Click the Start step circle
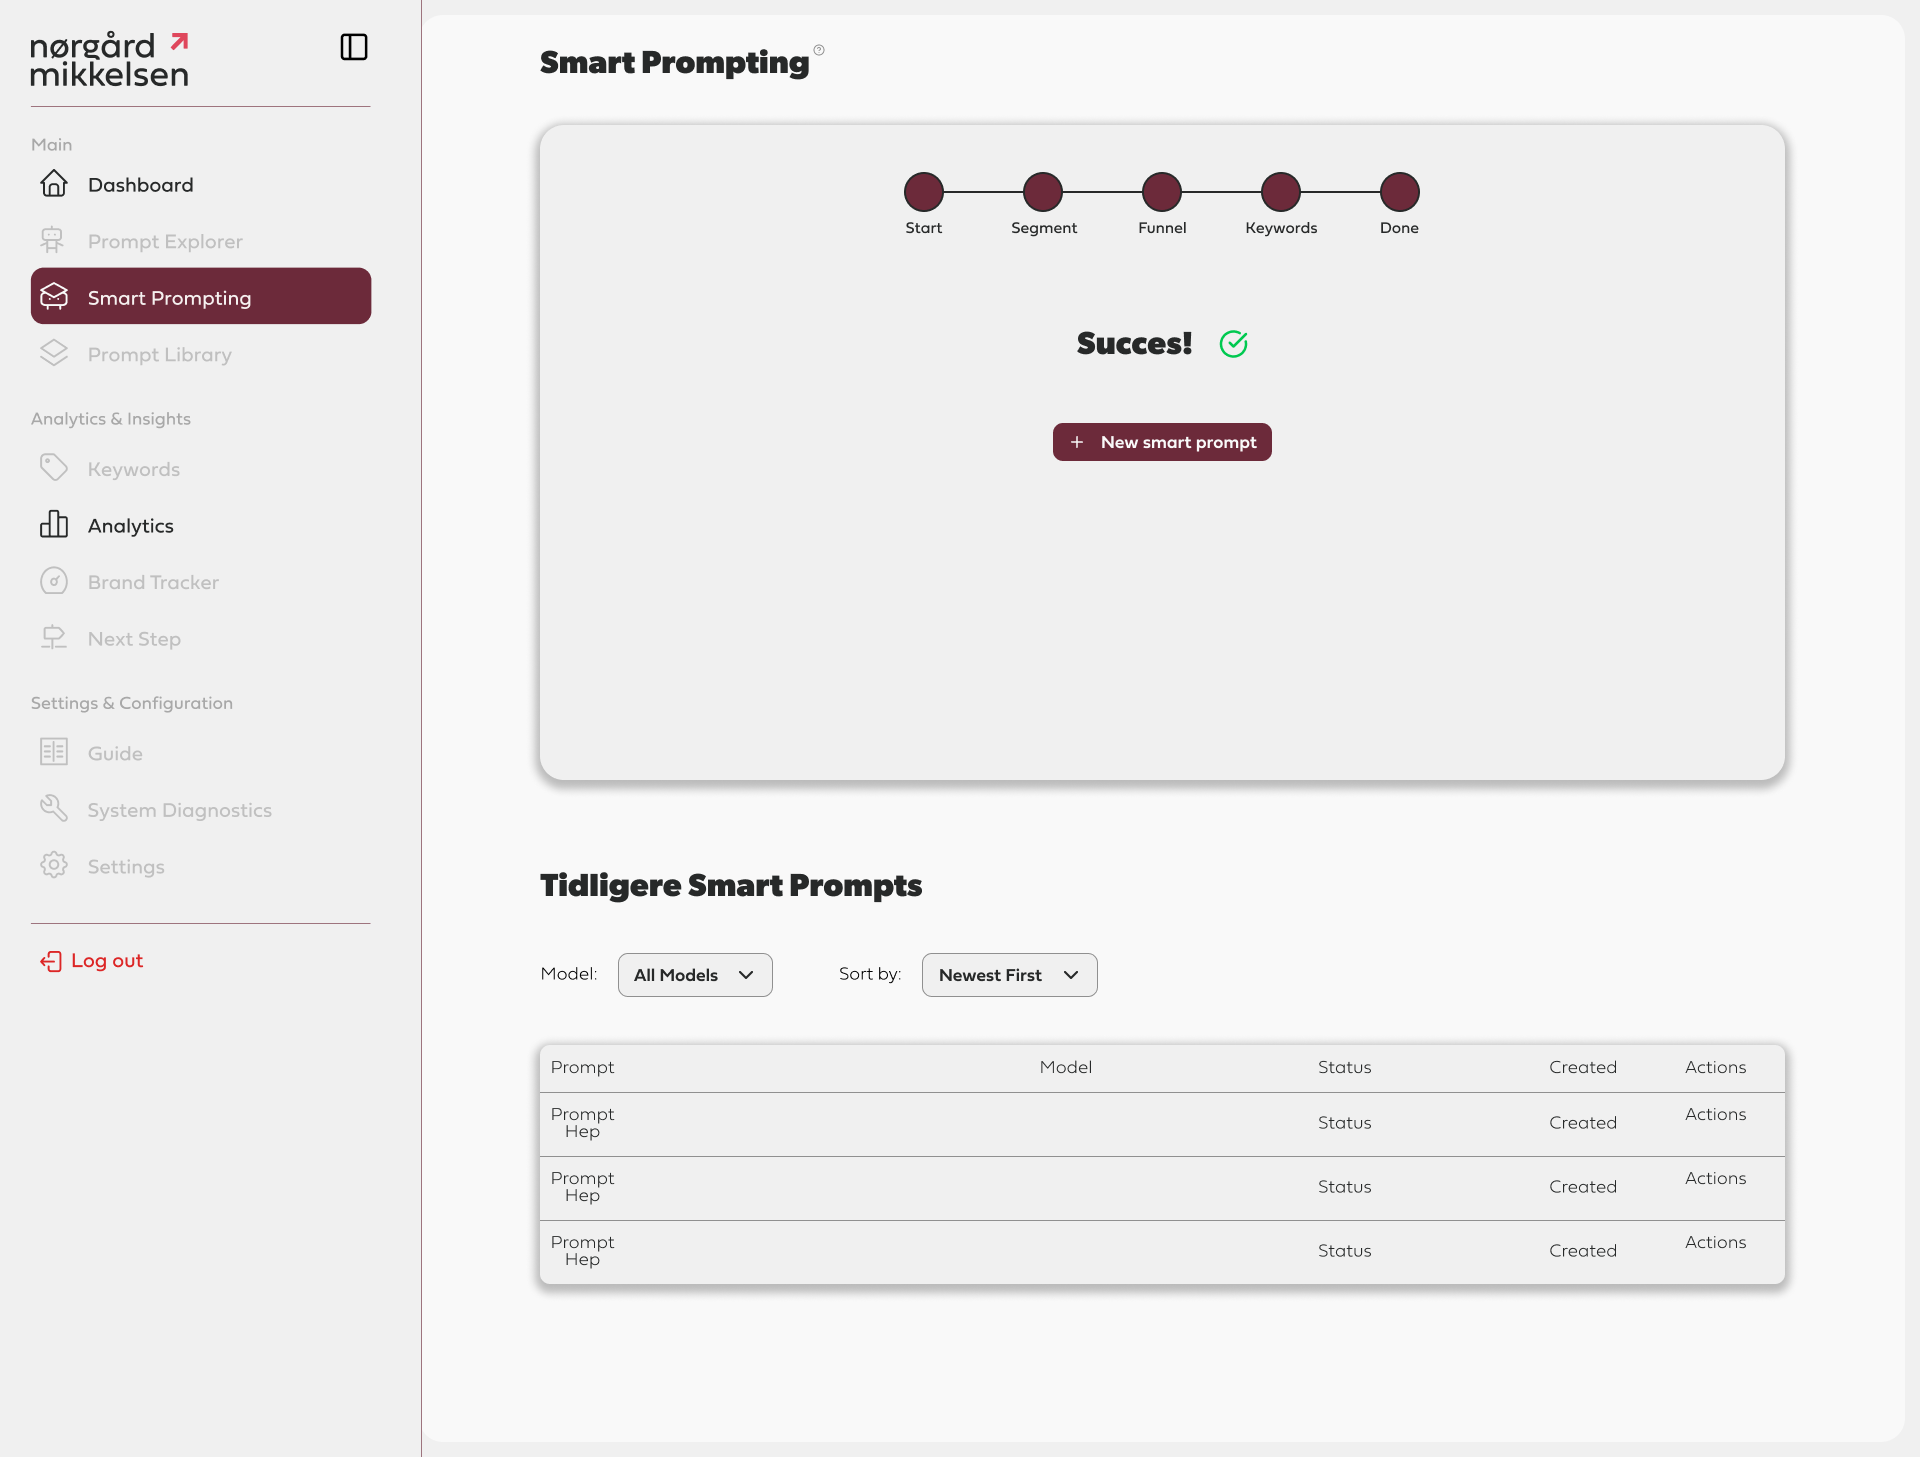 [924, 192]
